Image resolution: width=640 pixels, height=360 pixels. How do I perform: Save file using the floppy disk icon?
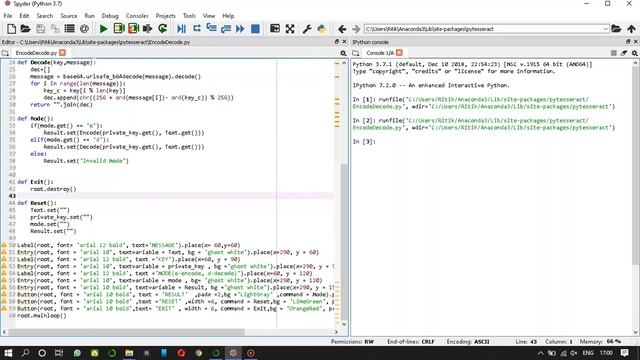[x=40, y=29]
